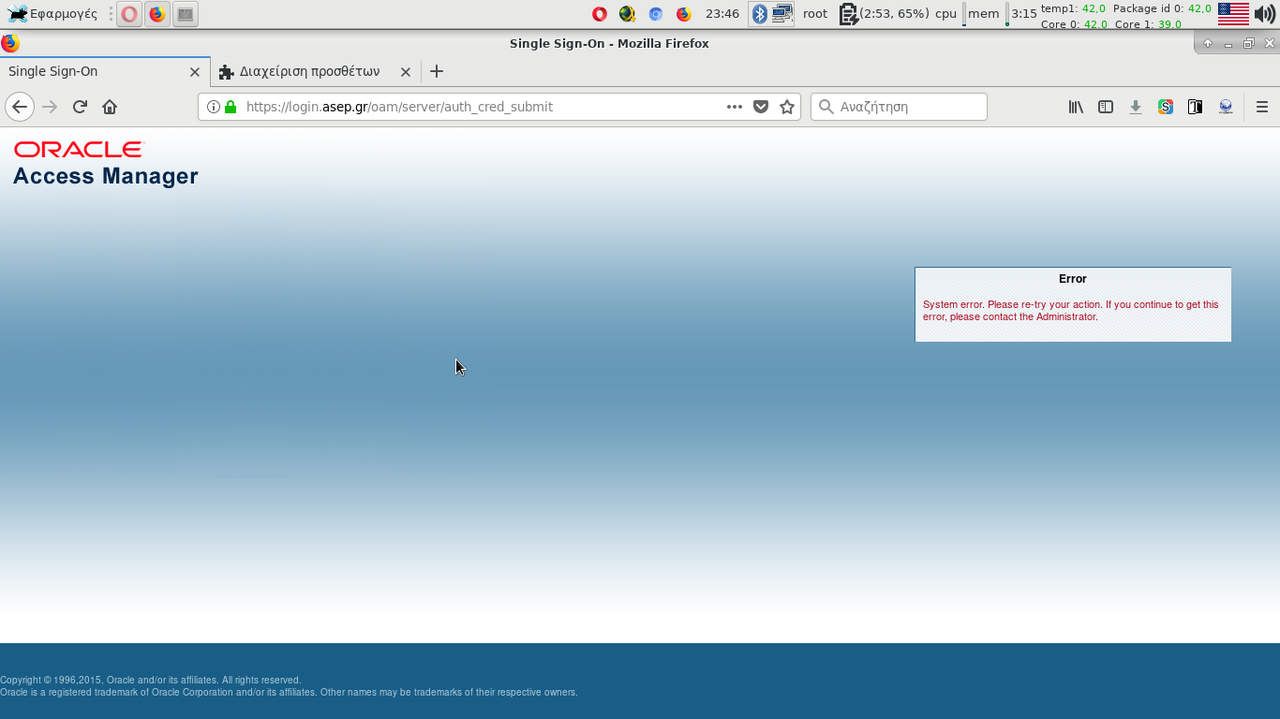Launch Firefox from the panel launcher
The width and height of the screenshot is (1280, 719).
[x=683, y=14]
